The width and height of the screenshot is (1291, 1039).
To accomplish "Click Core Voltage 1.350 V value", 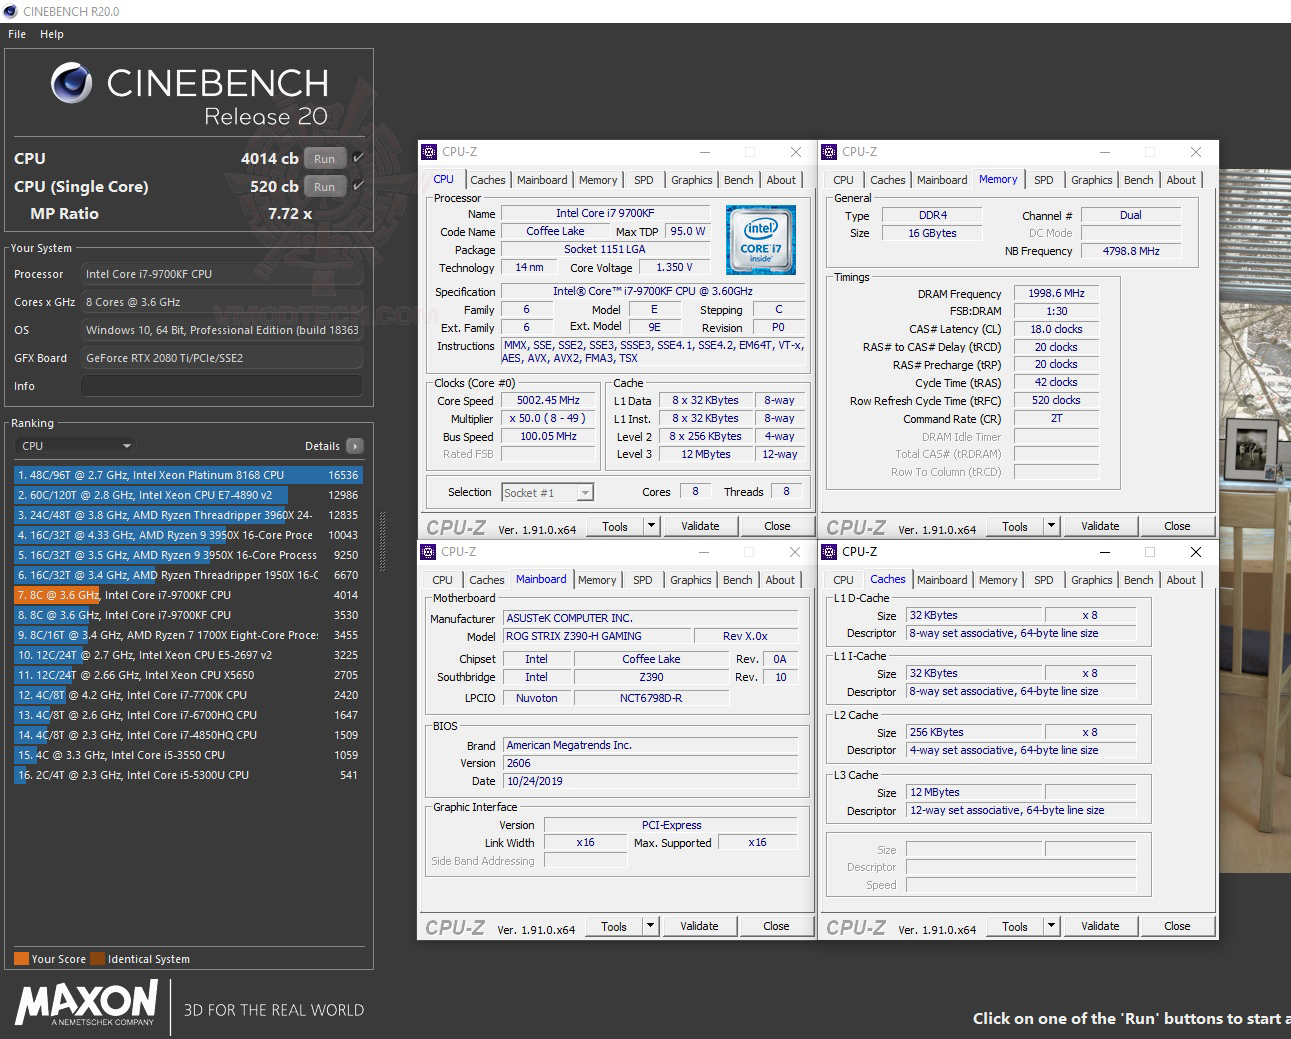I will click(x=674, y=267).
